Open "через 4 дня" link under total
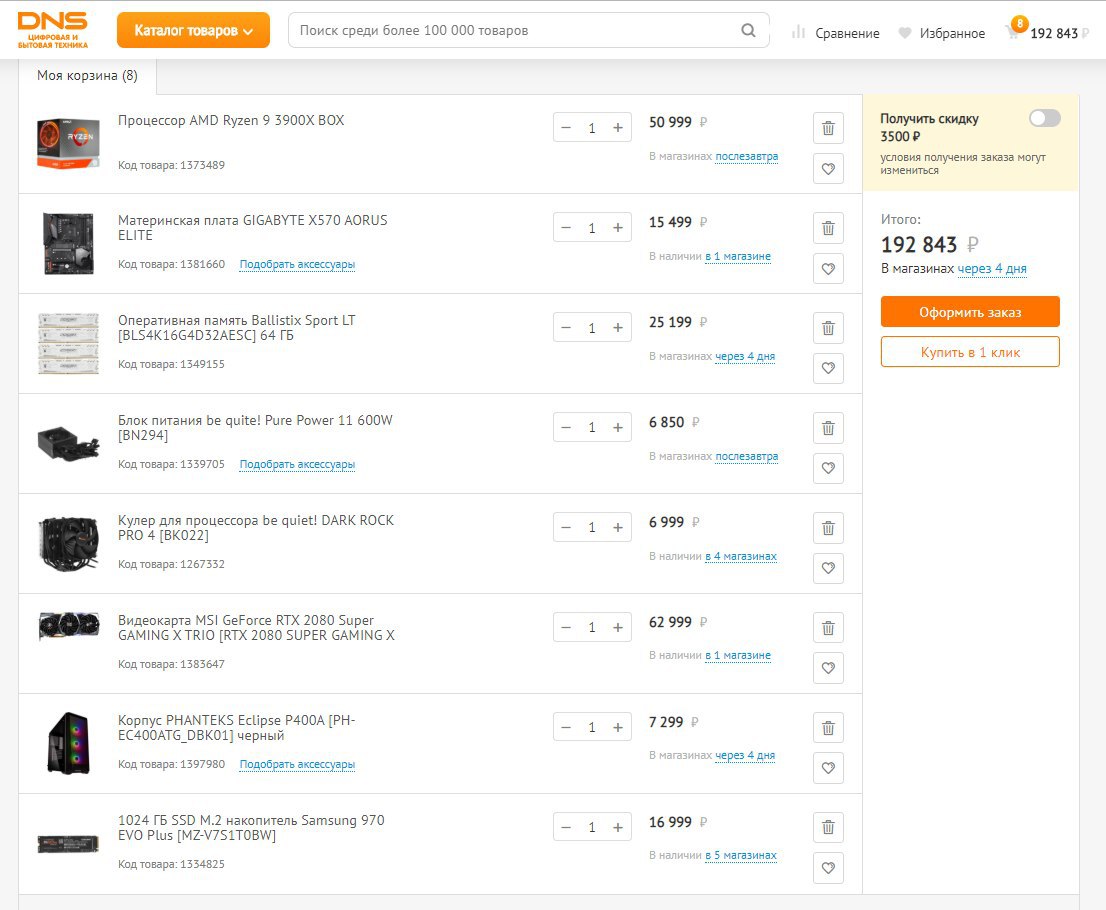This screenshot has width=1106, height=910. 992,269
